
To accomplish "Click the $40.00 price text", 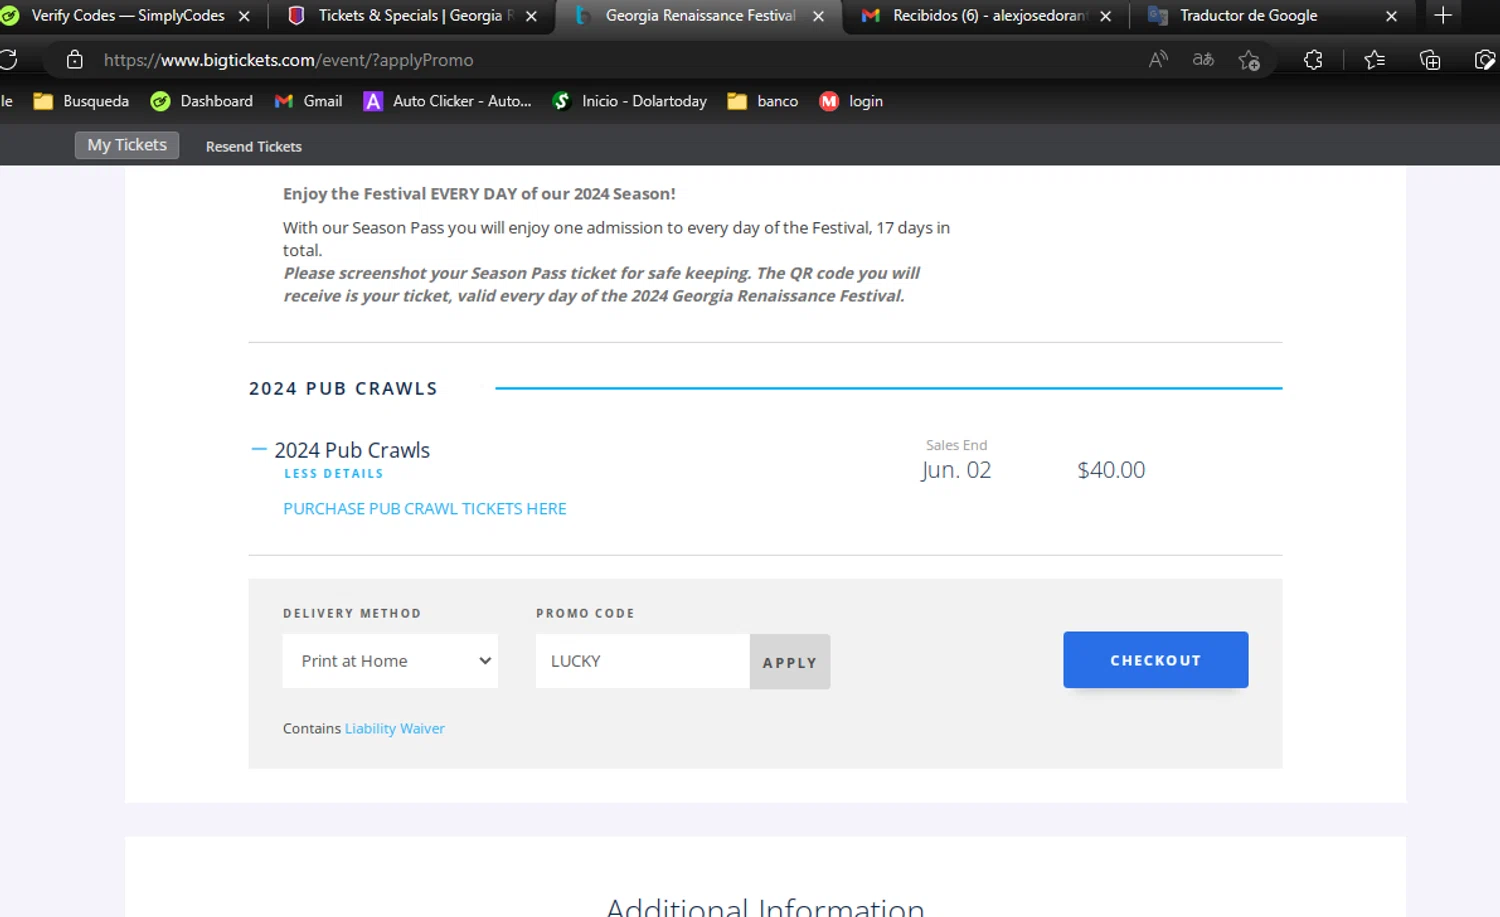I will (x=1111, y=470).
